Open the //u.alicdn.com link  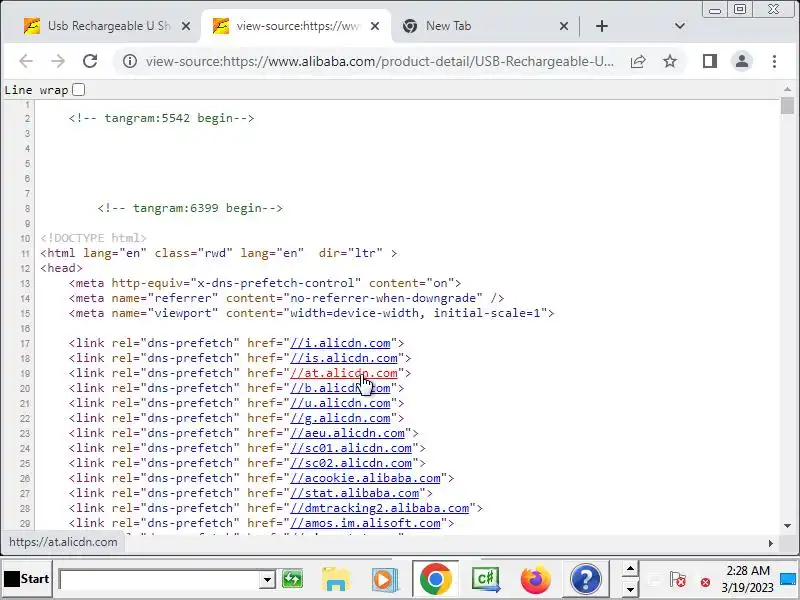pyautogui.click(x=340, y=403)
